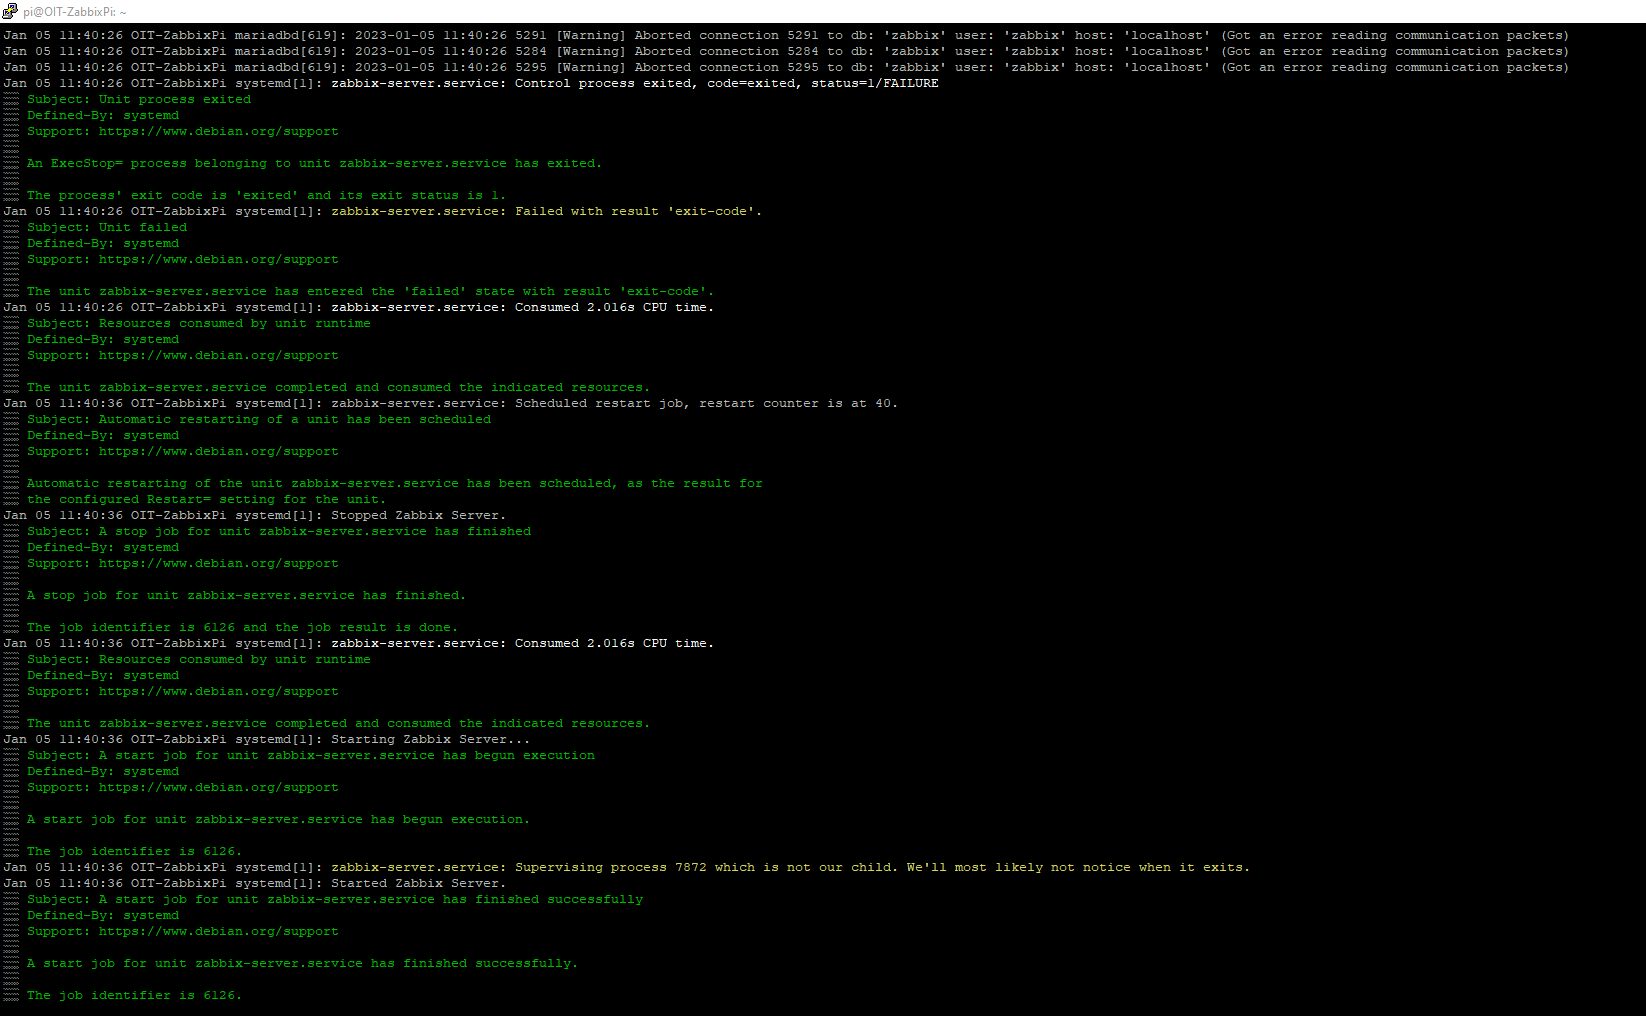The width and height of the screenshot is (1646, 1016).
Task: Select 'Subject: A start job ... has finished successfully'
Action: (335, 899)
